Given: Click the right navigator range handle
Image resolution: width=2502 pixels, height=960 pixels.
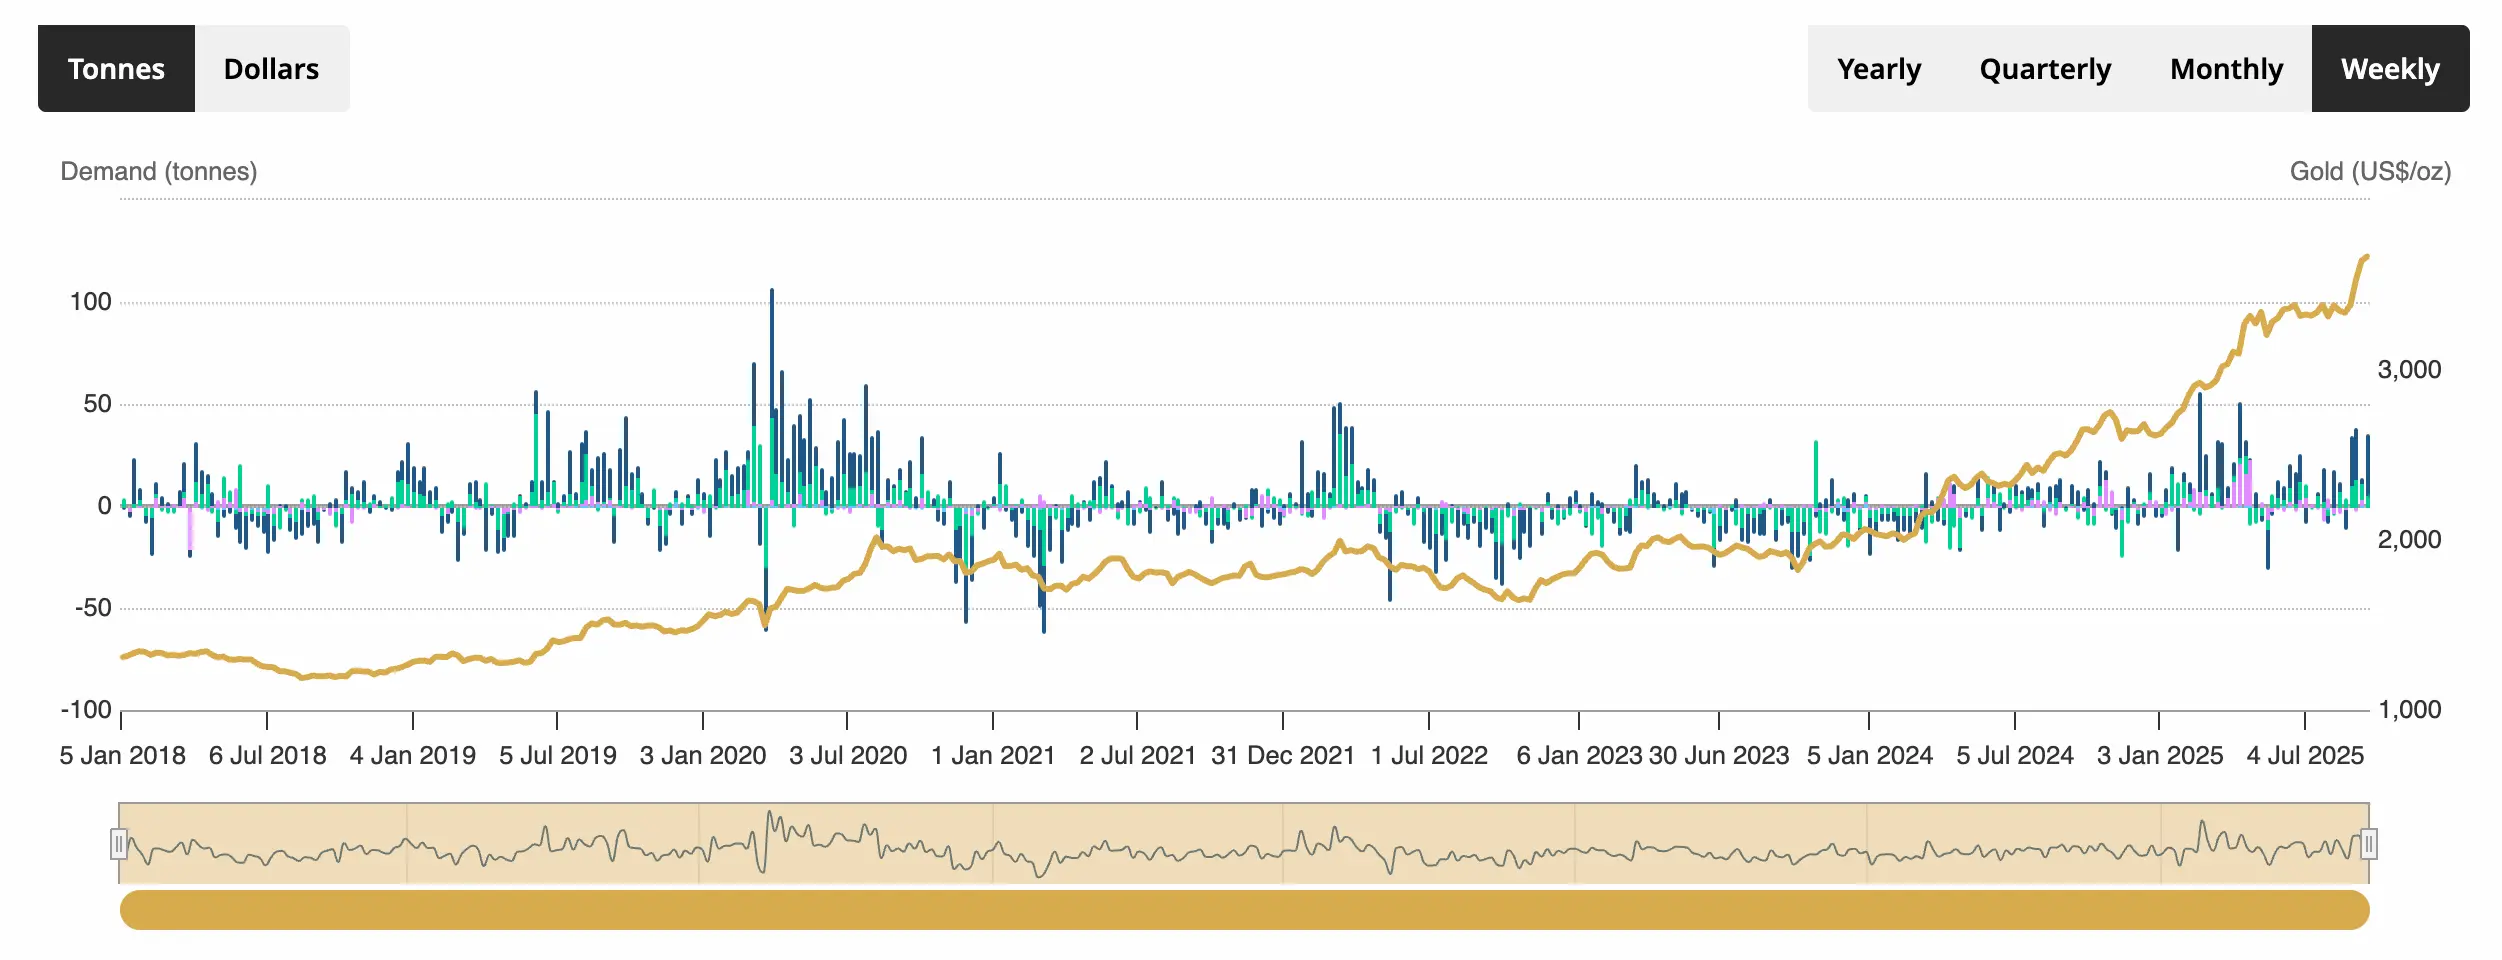Looking at the screenshot, I should click(2368, 845).
